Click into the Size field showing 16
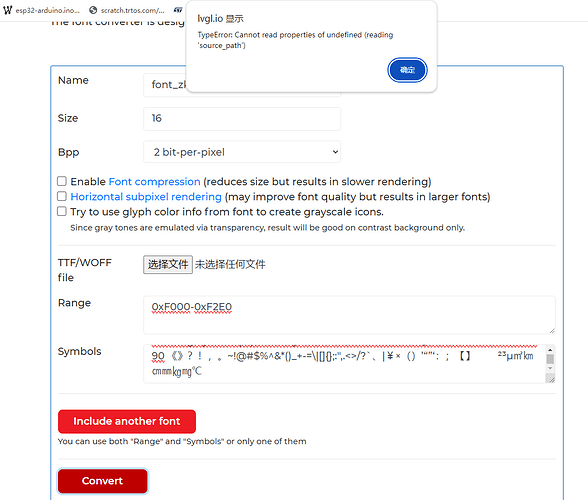 (242, 119)
